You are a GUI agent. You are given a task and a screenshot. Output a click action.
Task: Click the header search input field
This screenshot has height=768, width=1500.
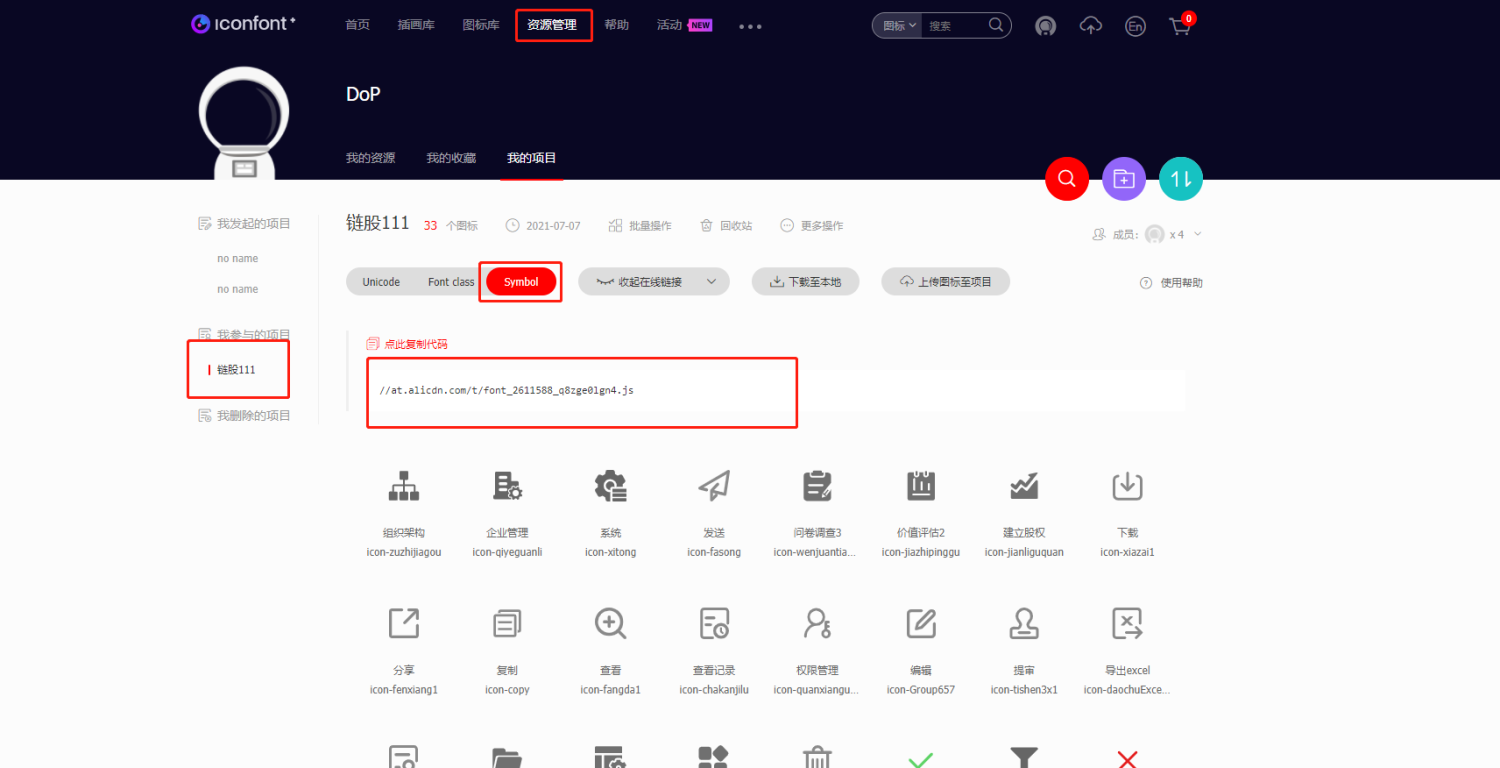tap(955, 26)
